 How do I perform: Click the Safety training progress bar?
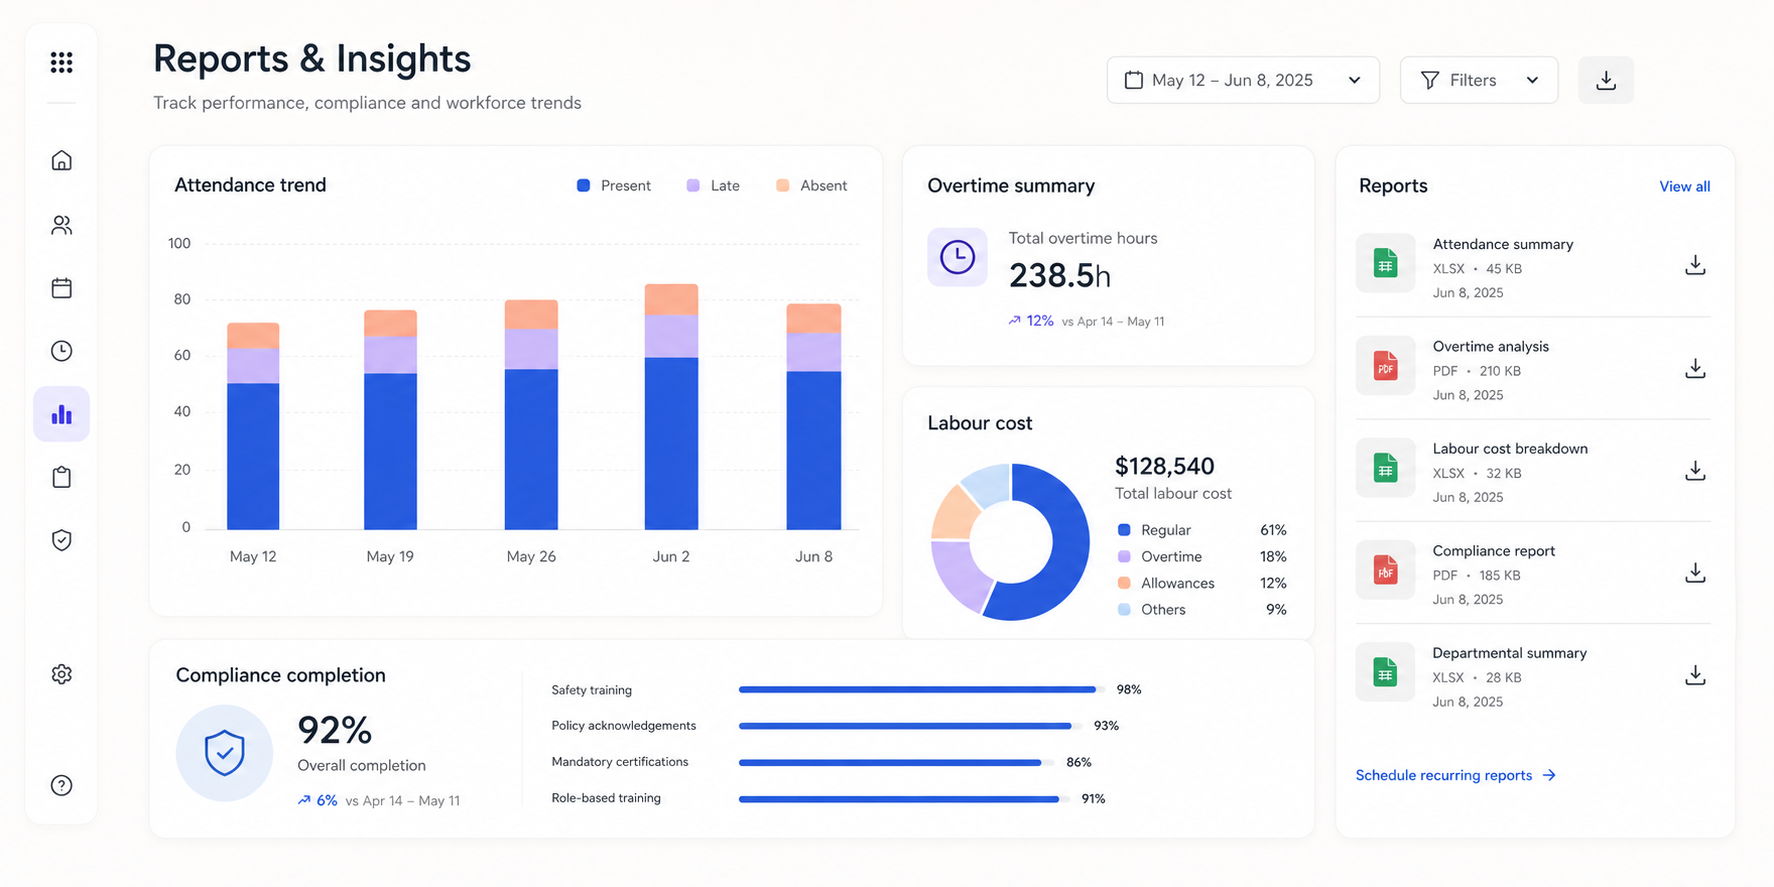[x=920, y=689]
